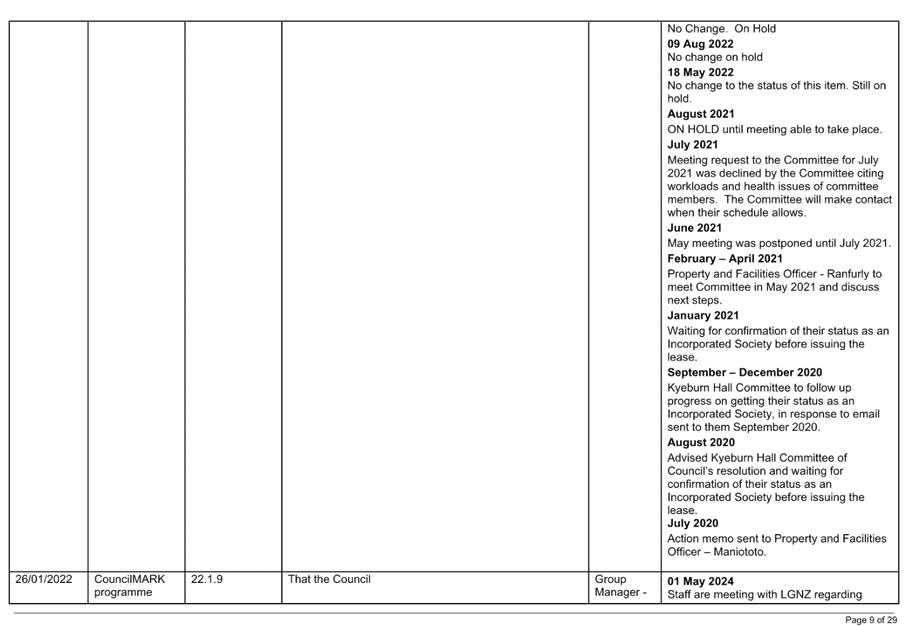Click the 26/01/2022 meeting date cell
Screen dimensions: 907x626
(x=43, y=580)
